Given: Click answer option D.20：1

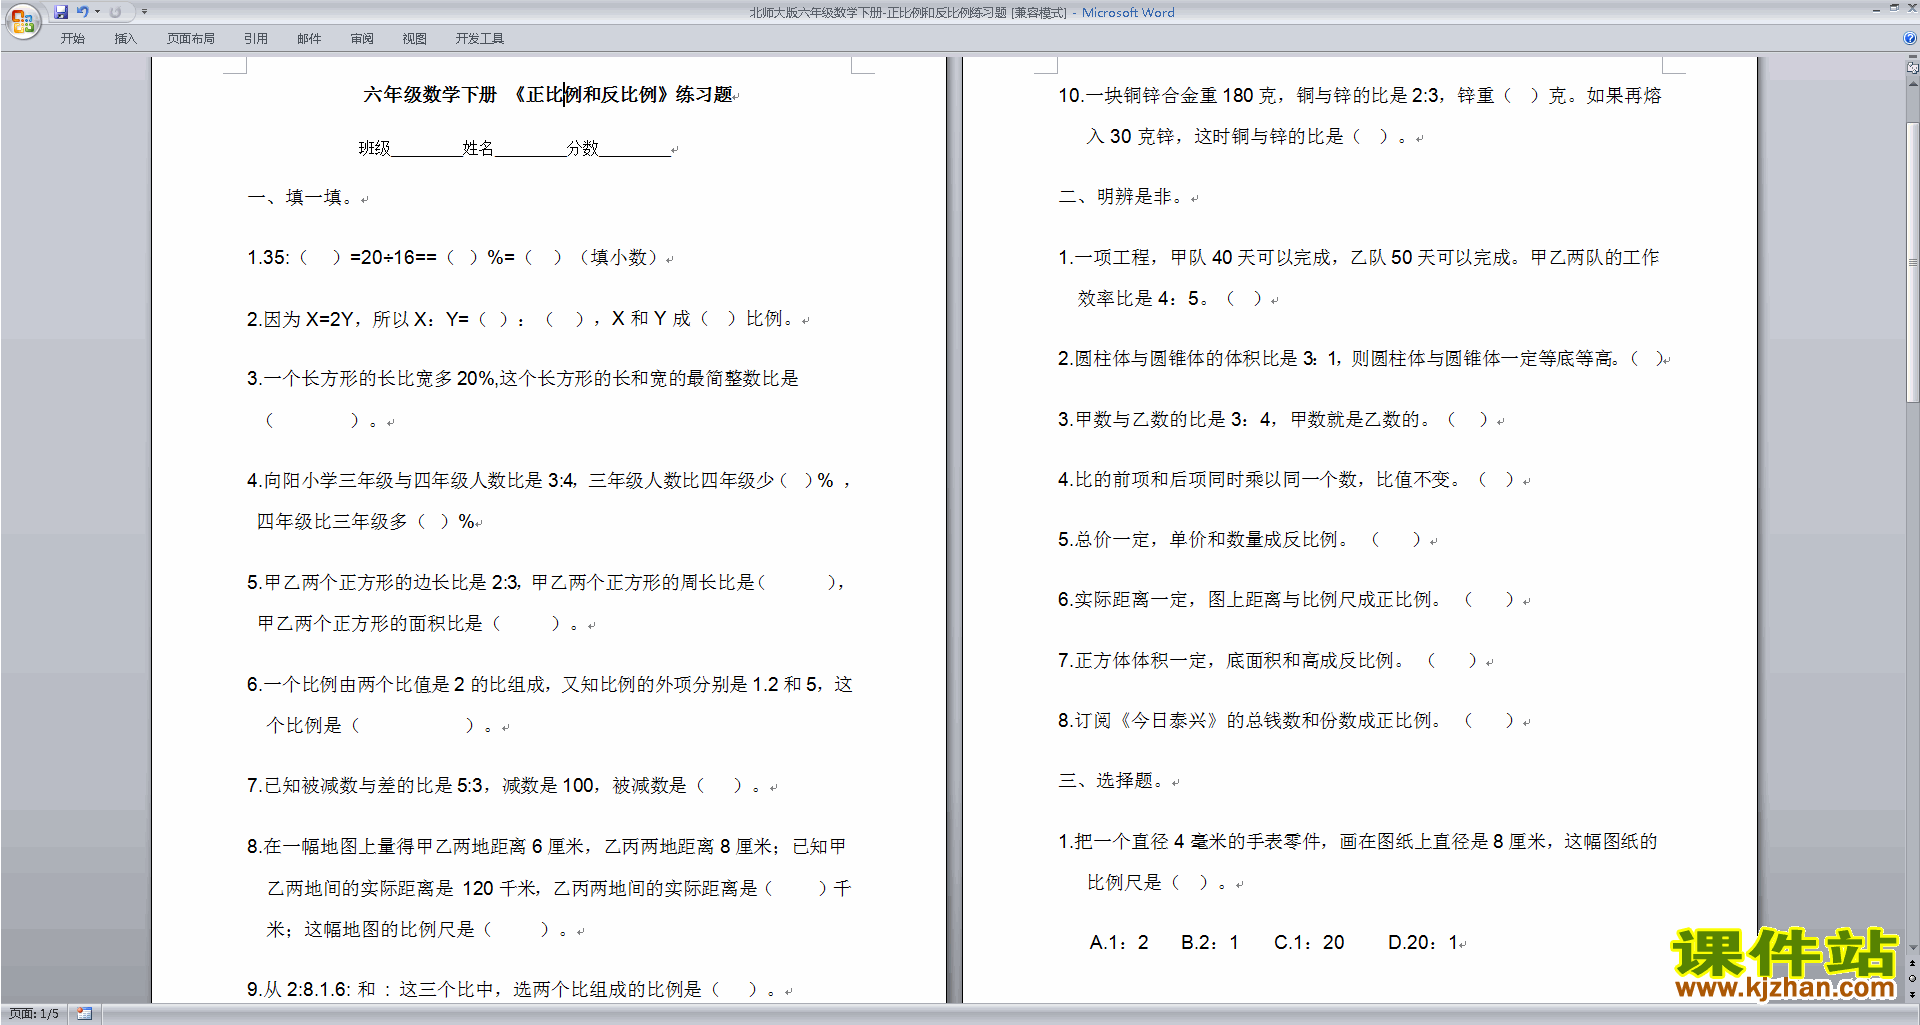Looking at the screenshot, I should (x=1424, y=943).
